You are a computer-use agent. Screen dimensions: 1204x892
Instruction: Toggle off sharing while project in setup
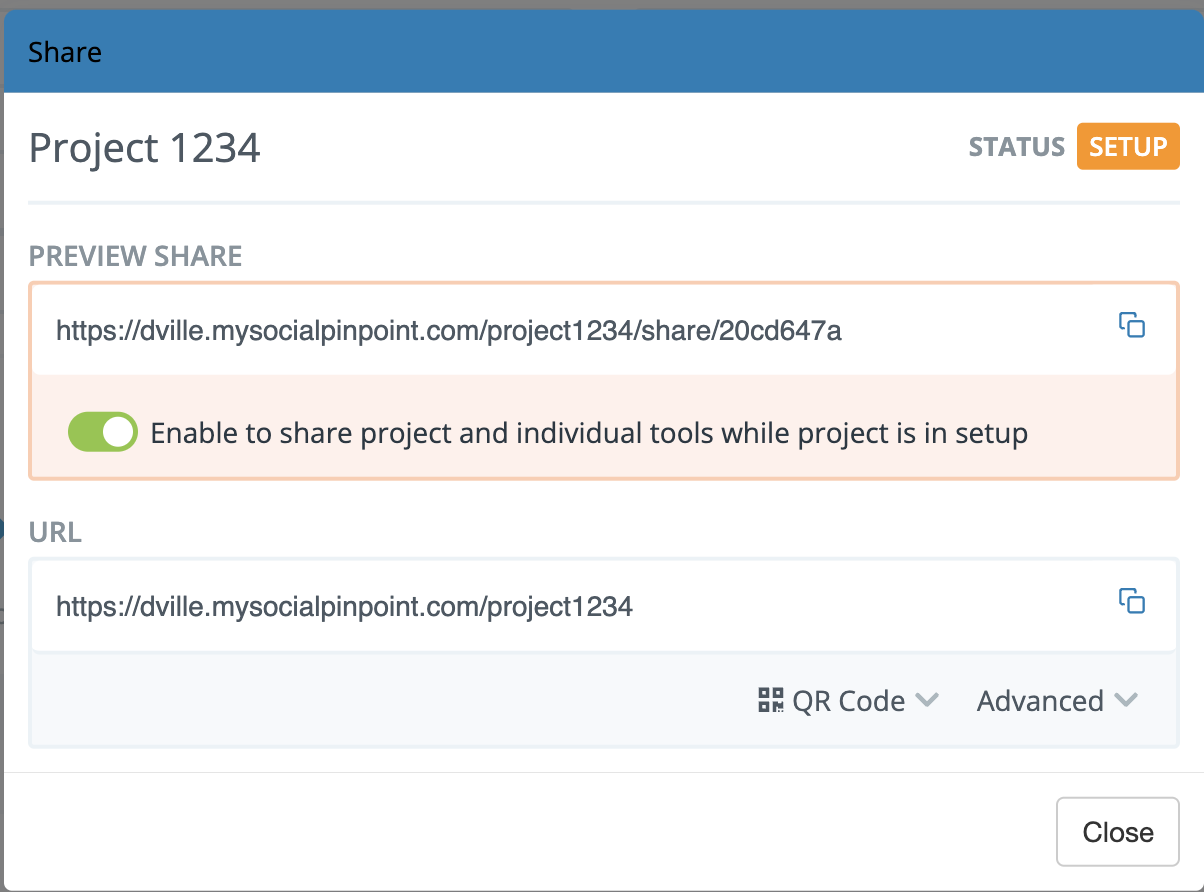pos(102,432)
